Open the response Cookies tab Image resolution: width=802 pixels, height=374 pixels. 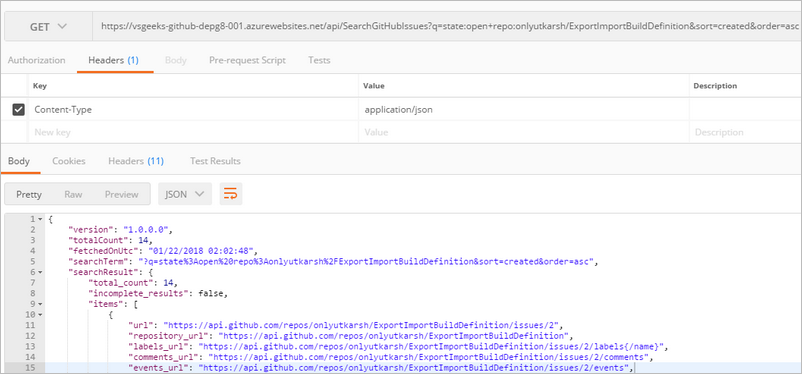tap(69, 161)
